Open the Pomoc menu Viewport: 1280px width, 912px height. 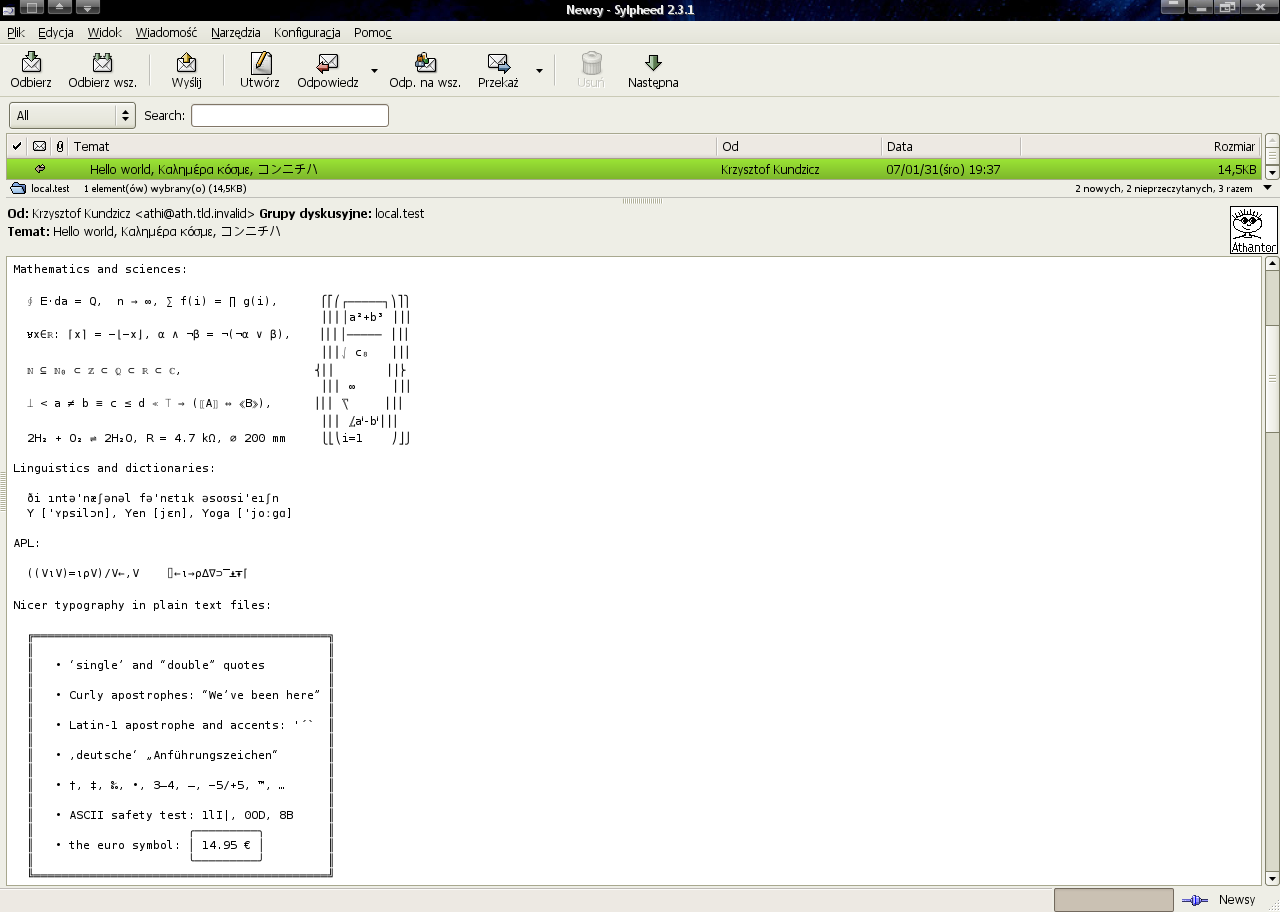pyautogui.click(x=373, y=32)
